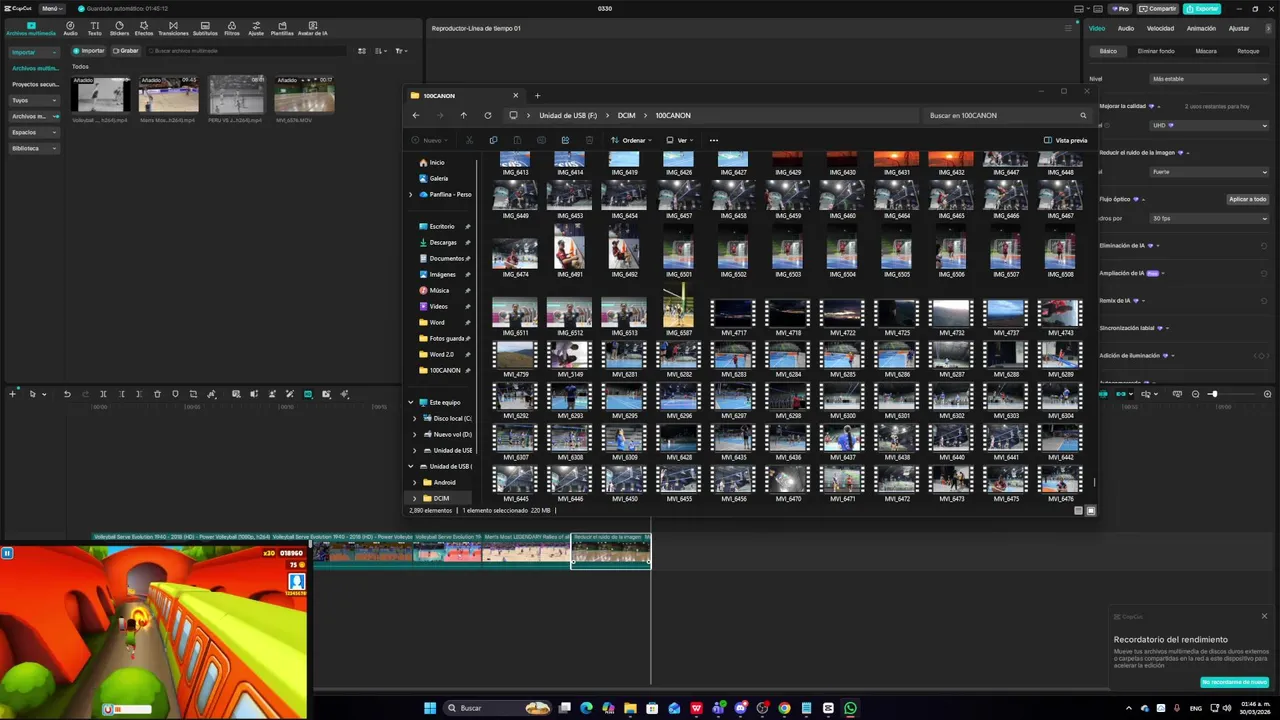Screen dimensions: 1280x720
Task: Expand the Importar section in CapCut sidebar
Action: click(34, 52)
